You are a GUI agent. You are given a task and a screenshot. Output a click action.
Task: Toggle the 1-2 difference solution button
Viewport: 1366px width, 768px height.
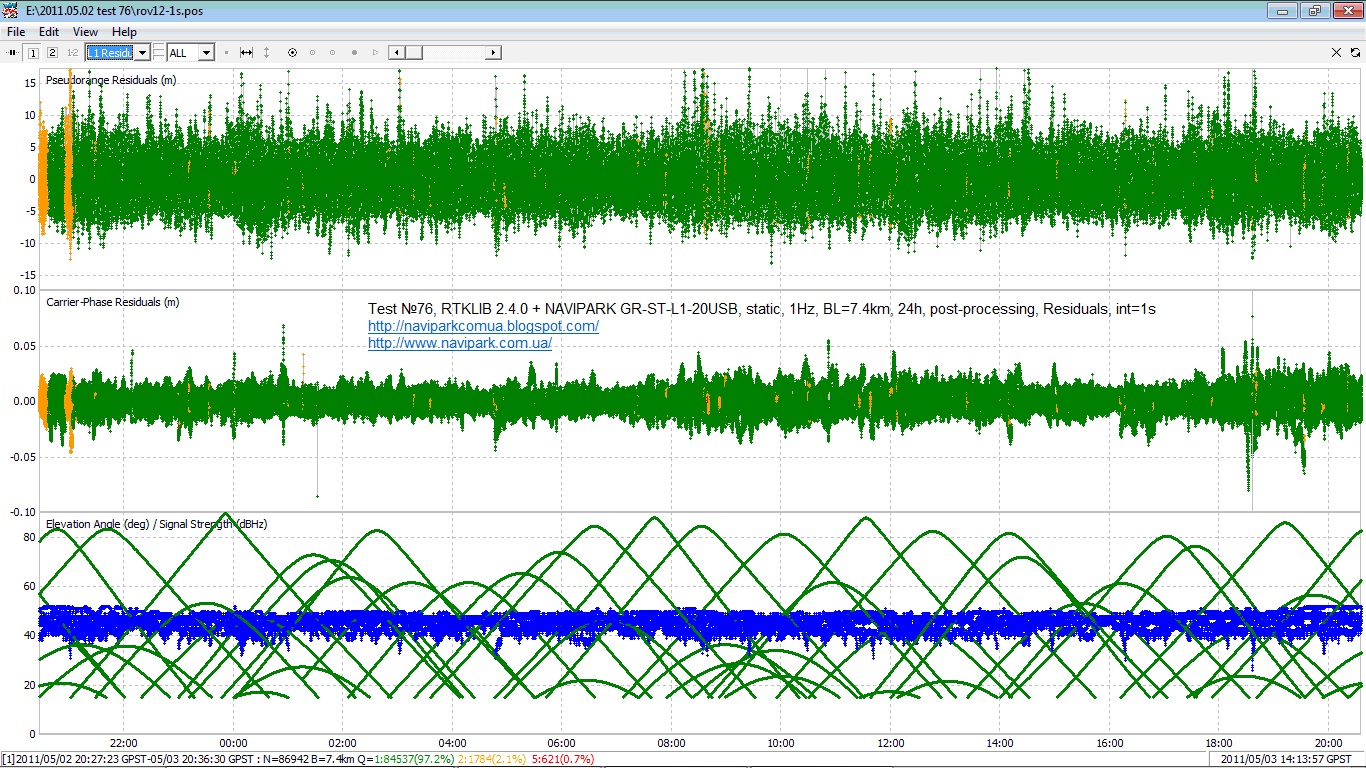tap(72, 52)
